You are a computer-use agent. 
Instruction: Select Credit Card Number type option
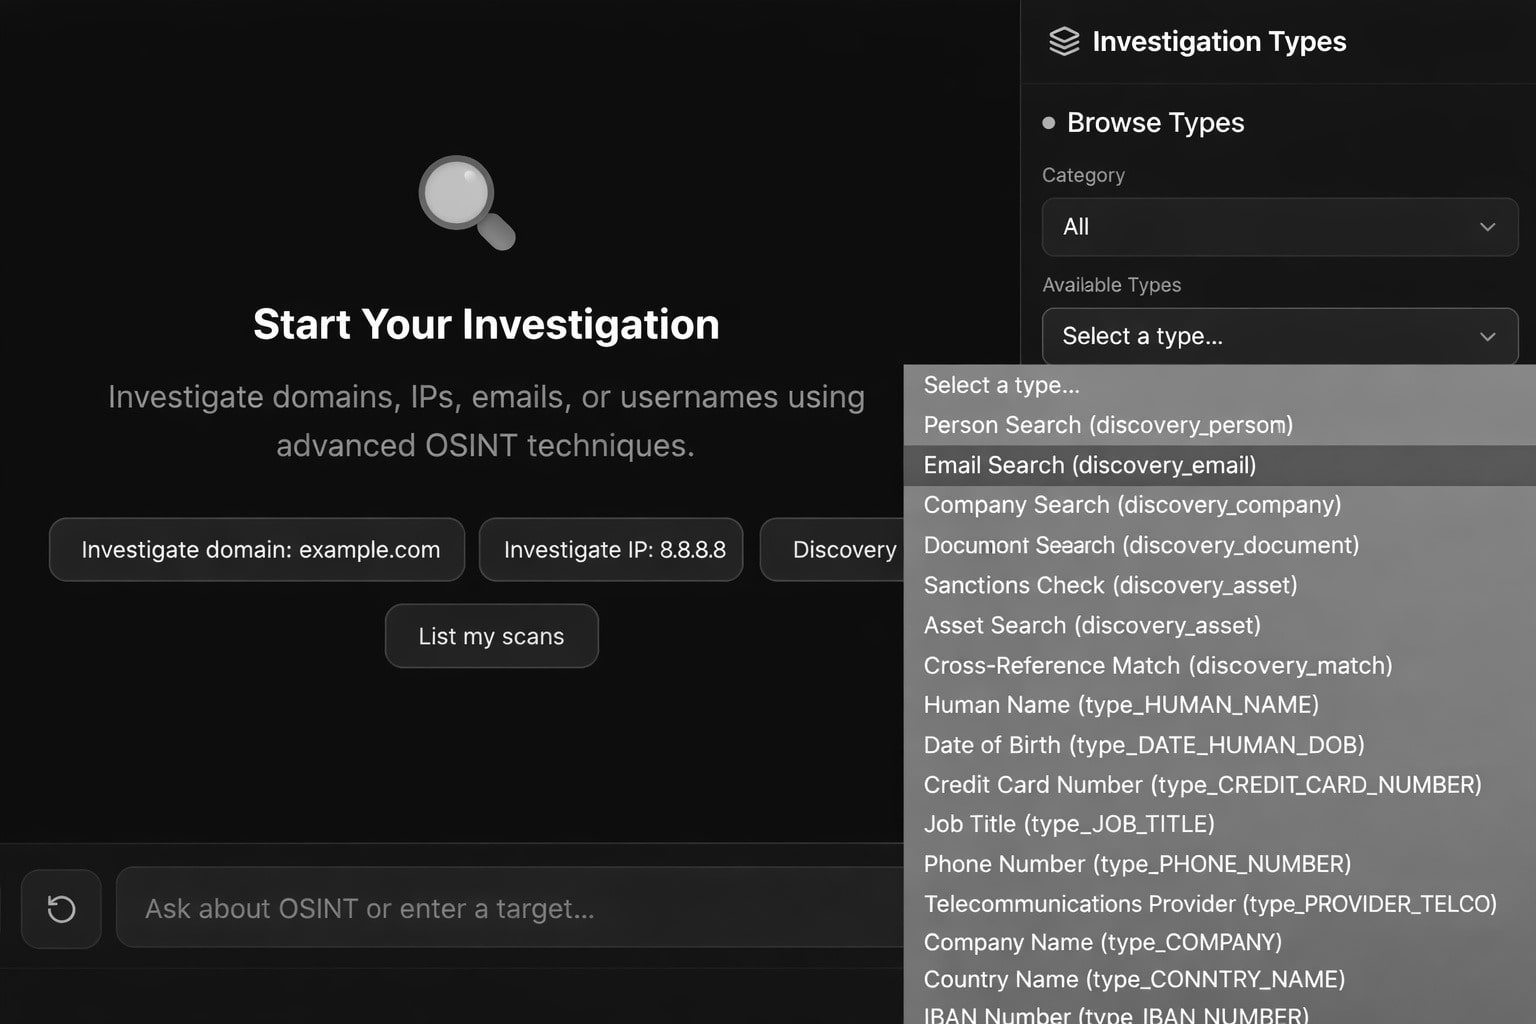tap(1201, 785)
